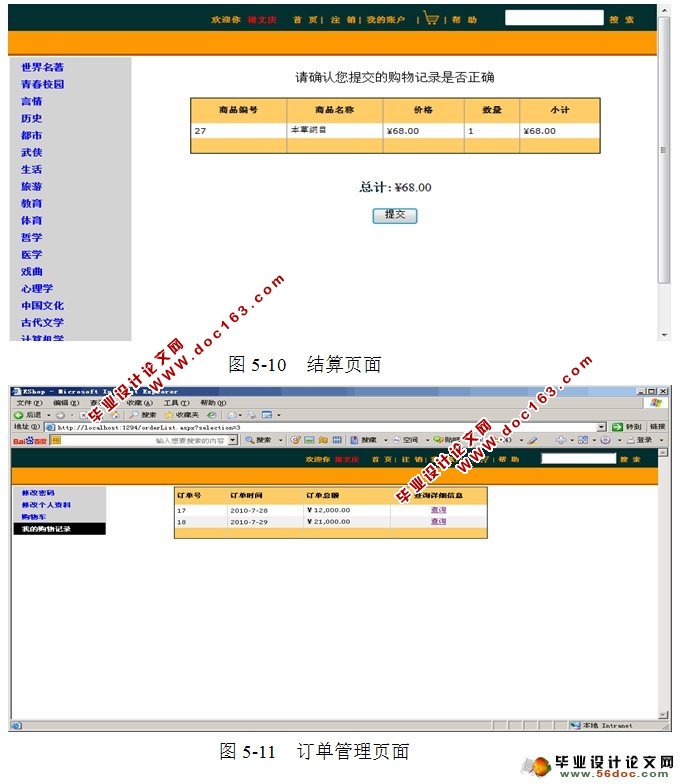Expand the Baidu 登录 dropdown arrow

coord(662,440)
